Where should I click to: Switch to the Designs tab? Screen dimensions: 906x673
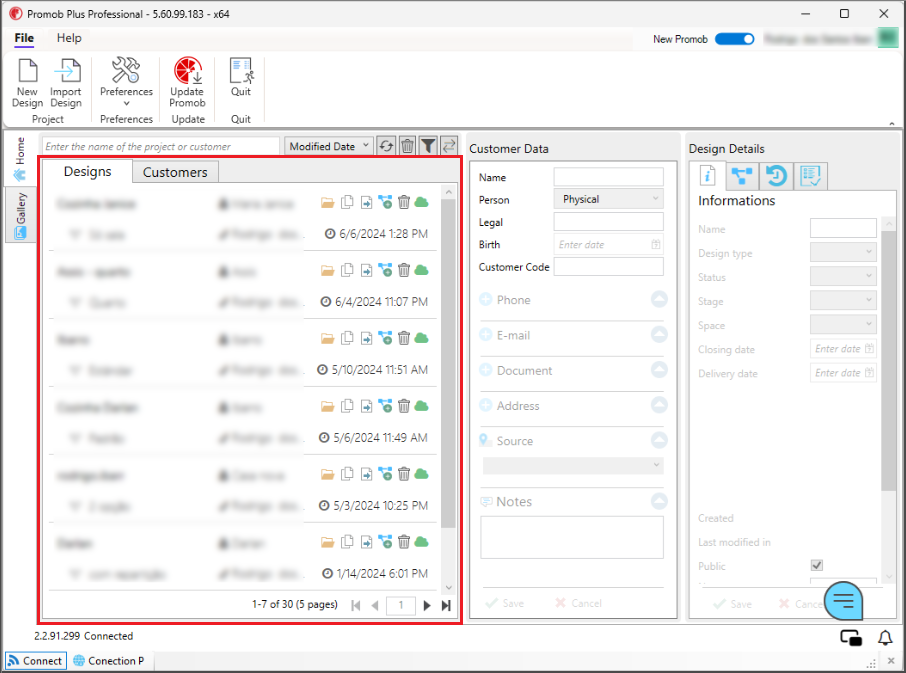88,172
